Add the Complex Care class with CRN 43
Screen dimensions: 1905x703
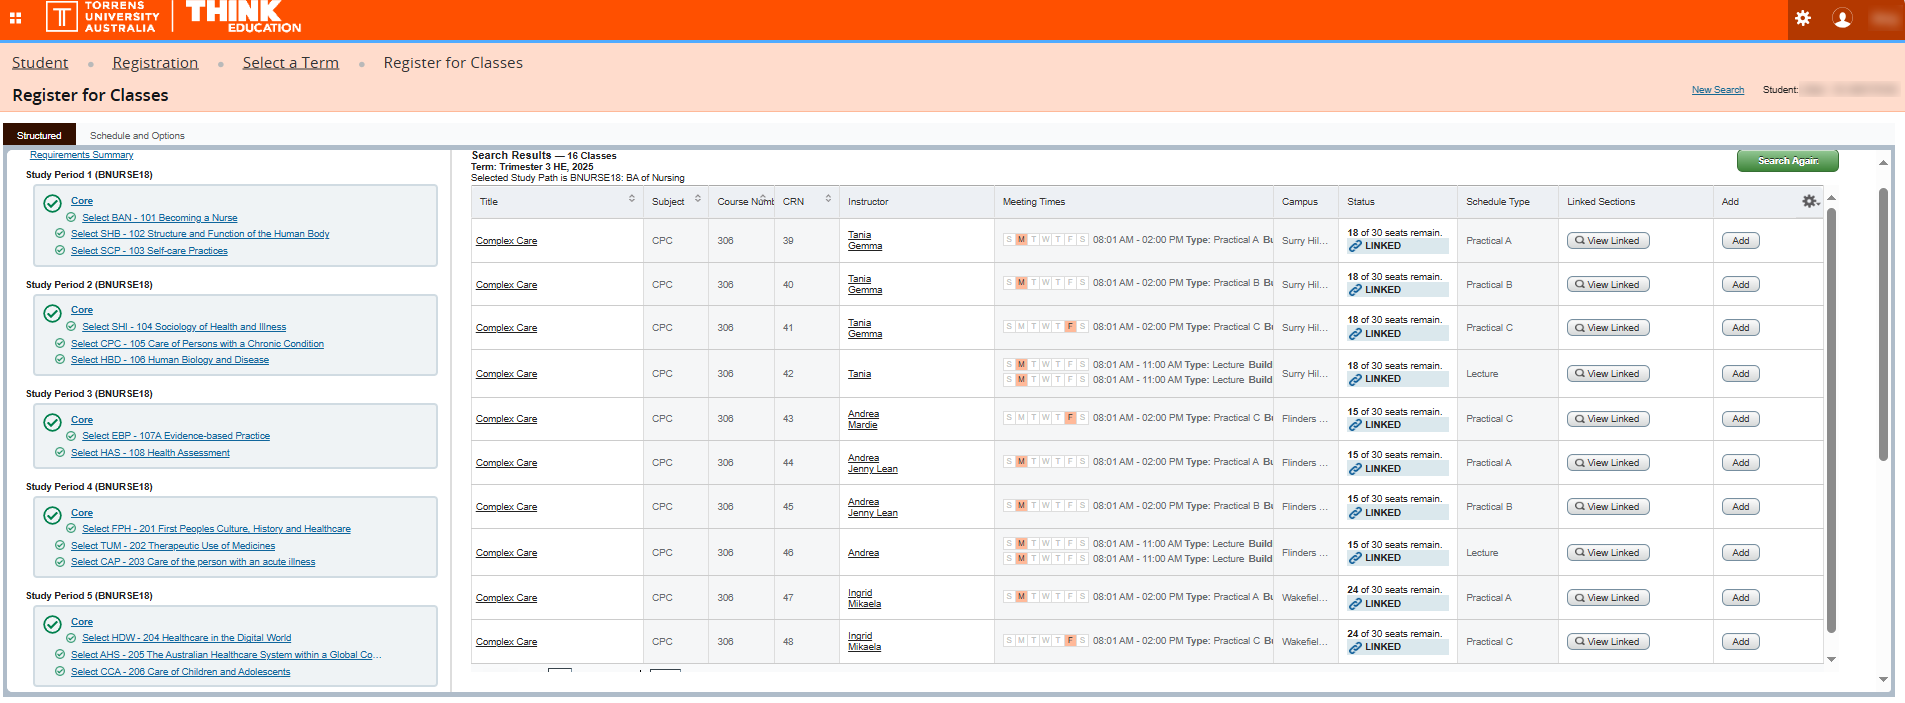[x=1740, y=419]
